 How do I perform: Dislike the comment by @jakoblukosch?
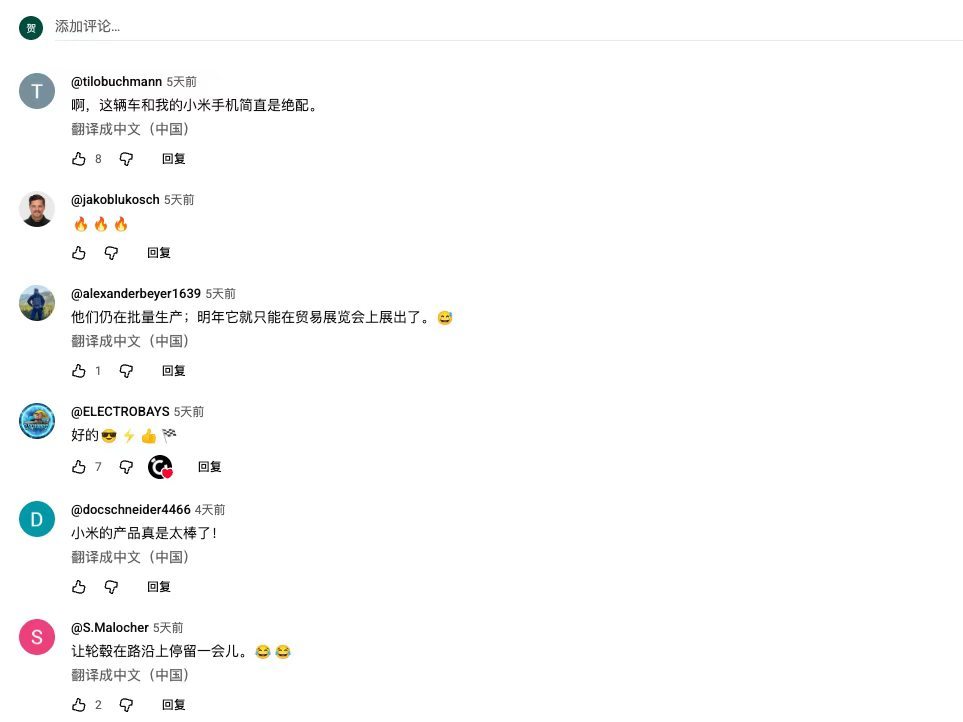111,253
